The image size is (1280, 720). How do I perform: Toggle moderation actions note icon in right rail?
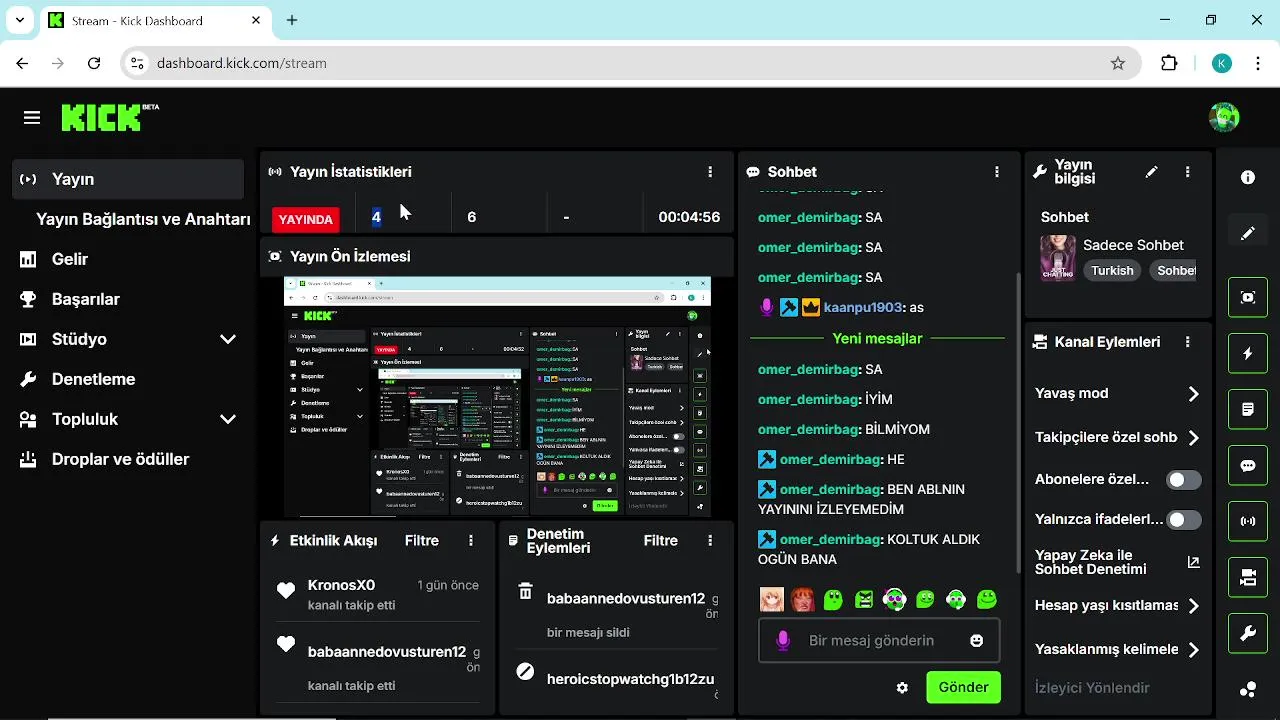click(x=1248, y=409)
